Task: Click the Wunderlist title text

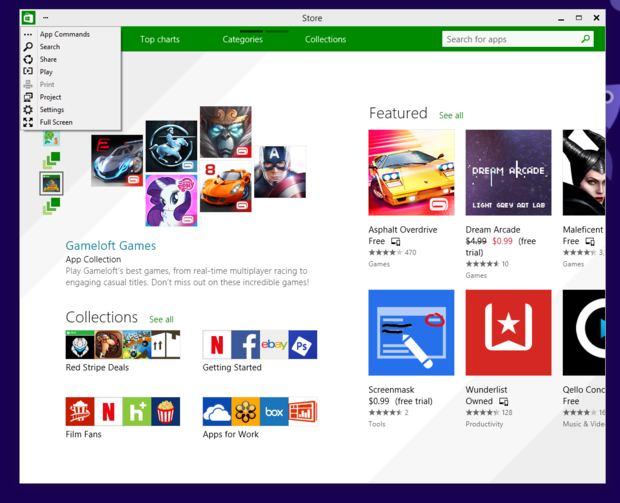Action: pos(486,390)
